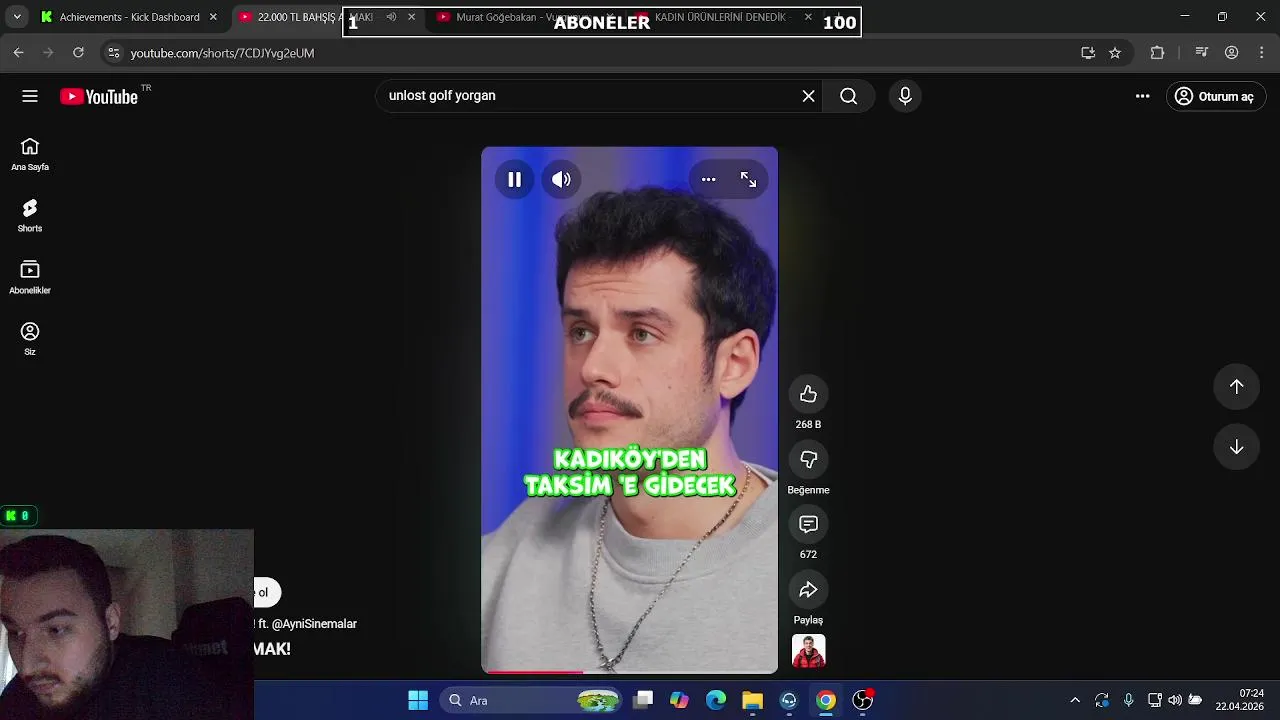Install app icon in the address bar
Viewport: 1280px width, 720px height.
coord(1088,53)
